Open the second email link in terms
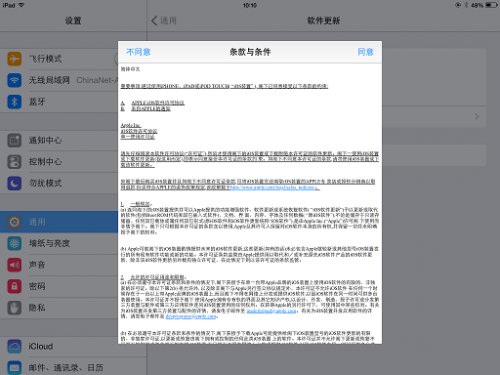Screen dimensions: 500x375 point(191,316)
